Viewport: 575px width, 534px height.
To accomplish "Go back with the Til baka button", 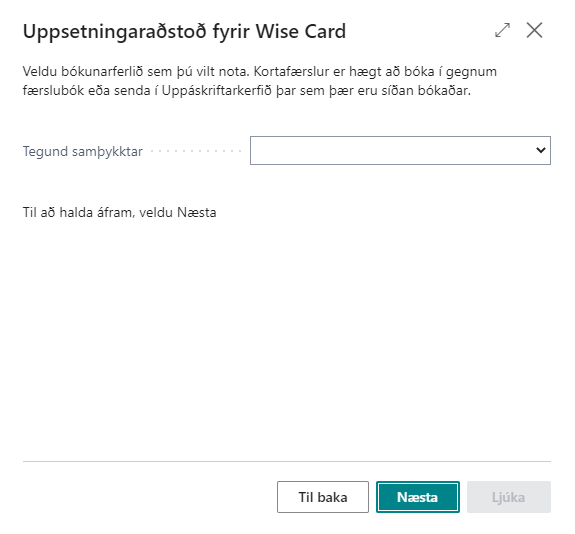I will (x=323, y=497).
